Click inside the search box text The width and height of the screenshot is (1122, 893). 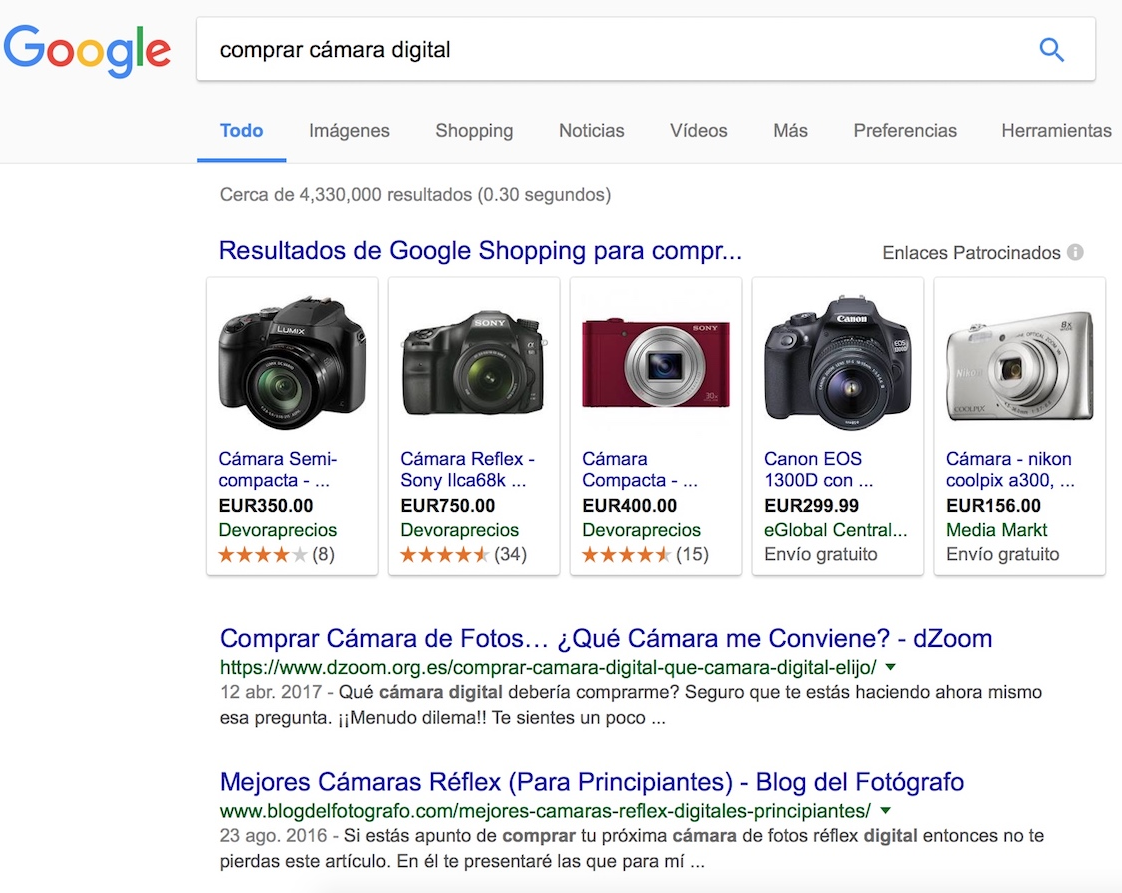point(335,50)
